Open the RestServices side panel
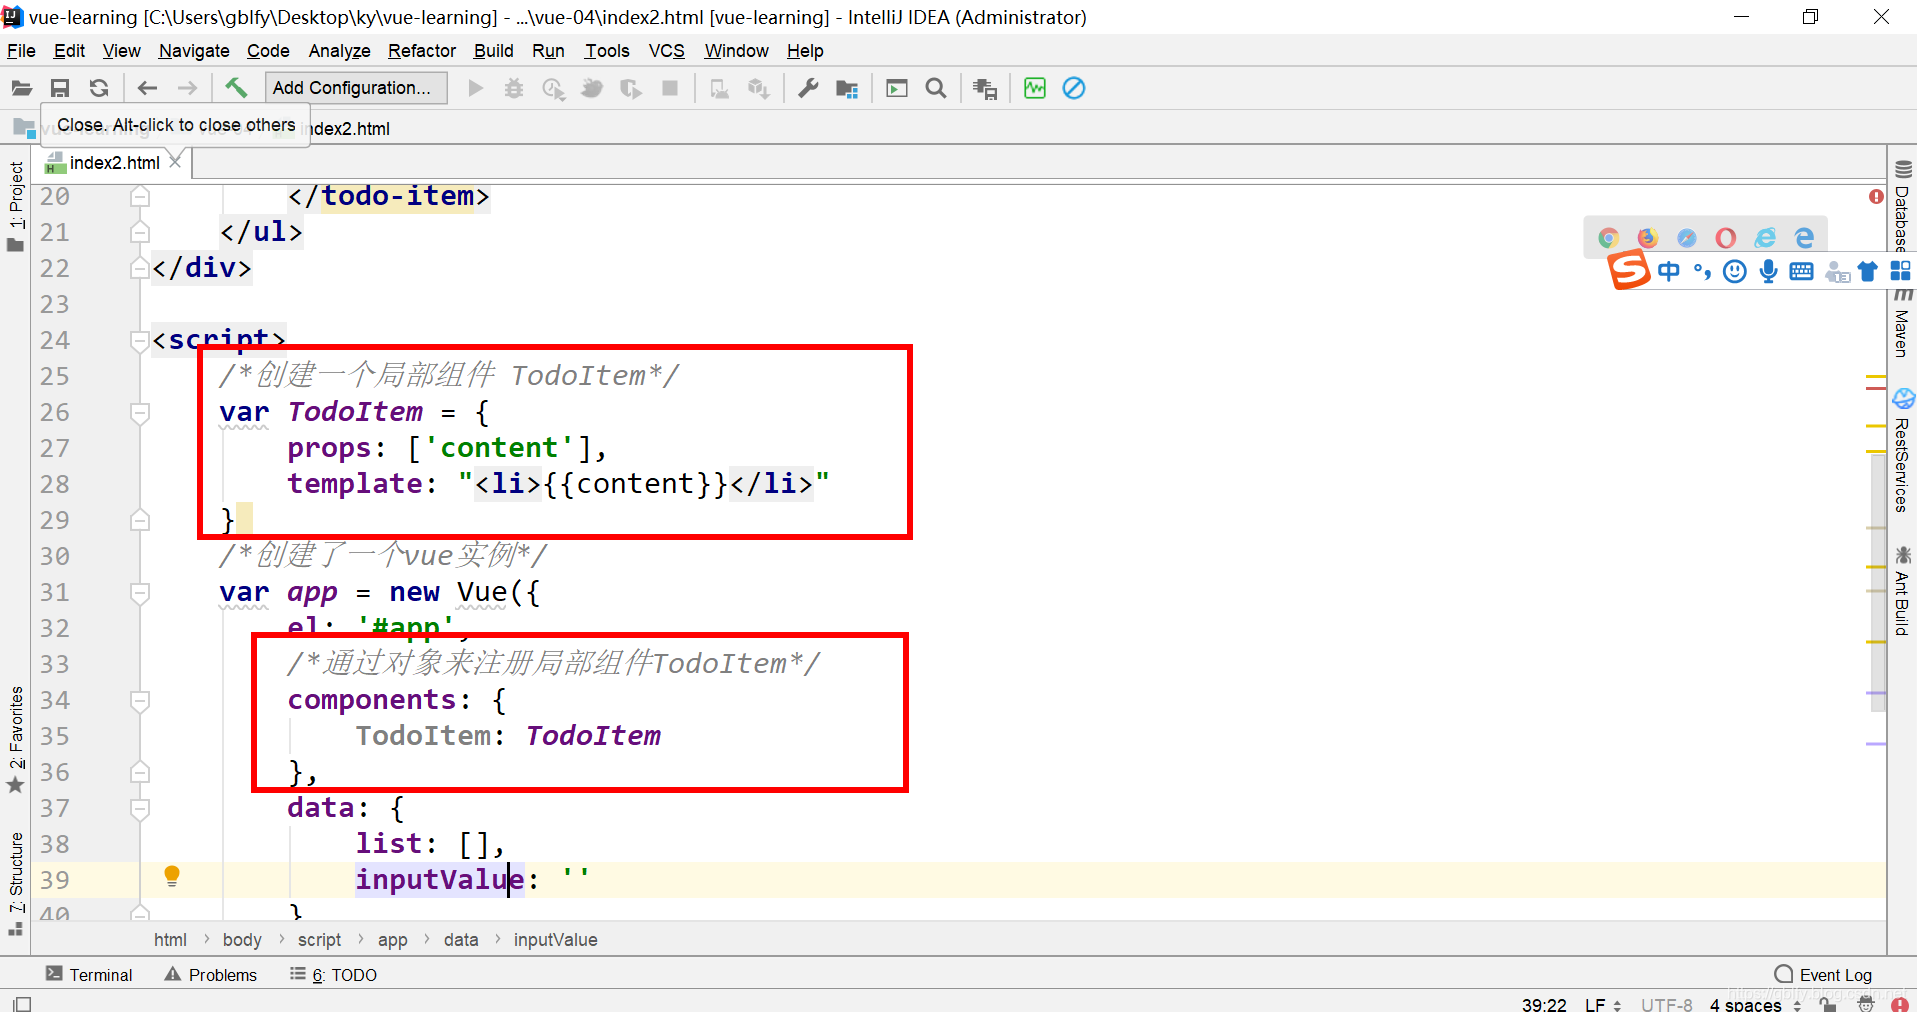The image size is (1917, 1012). (x=1902, y=451)
